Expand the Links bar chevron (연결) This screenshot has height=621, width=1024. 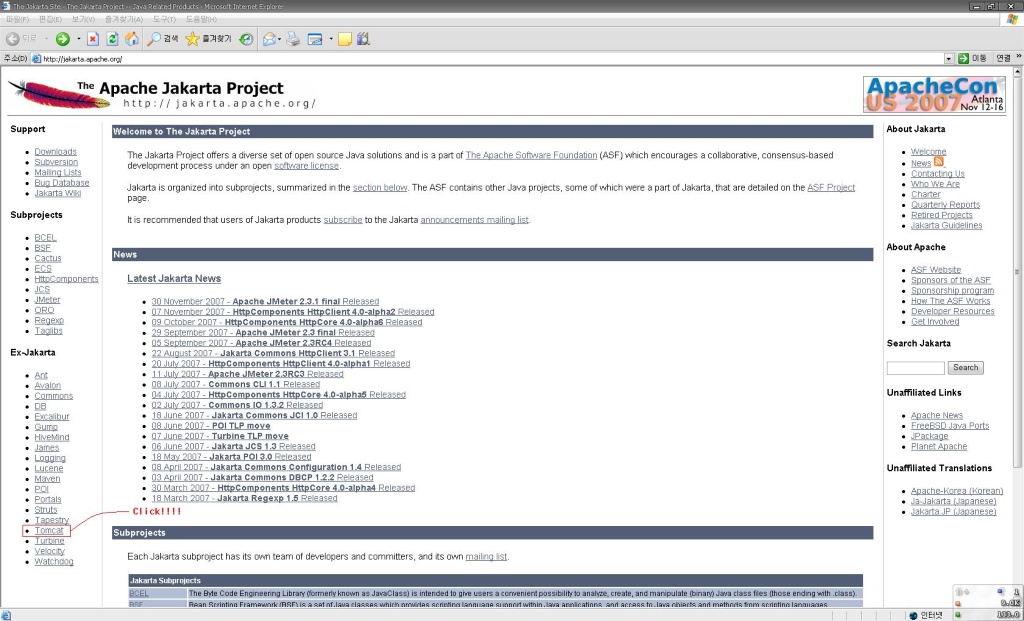point(1019,57)
